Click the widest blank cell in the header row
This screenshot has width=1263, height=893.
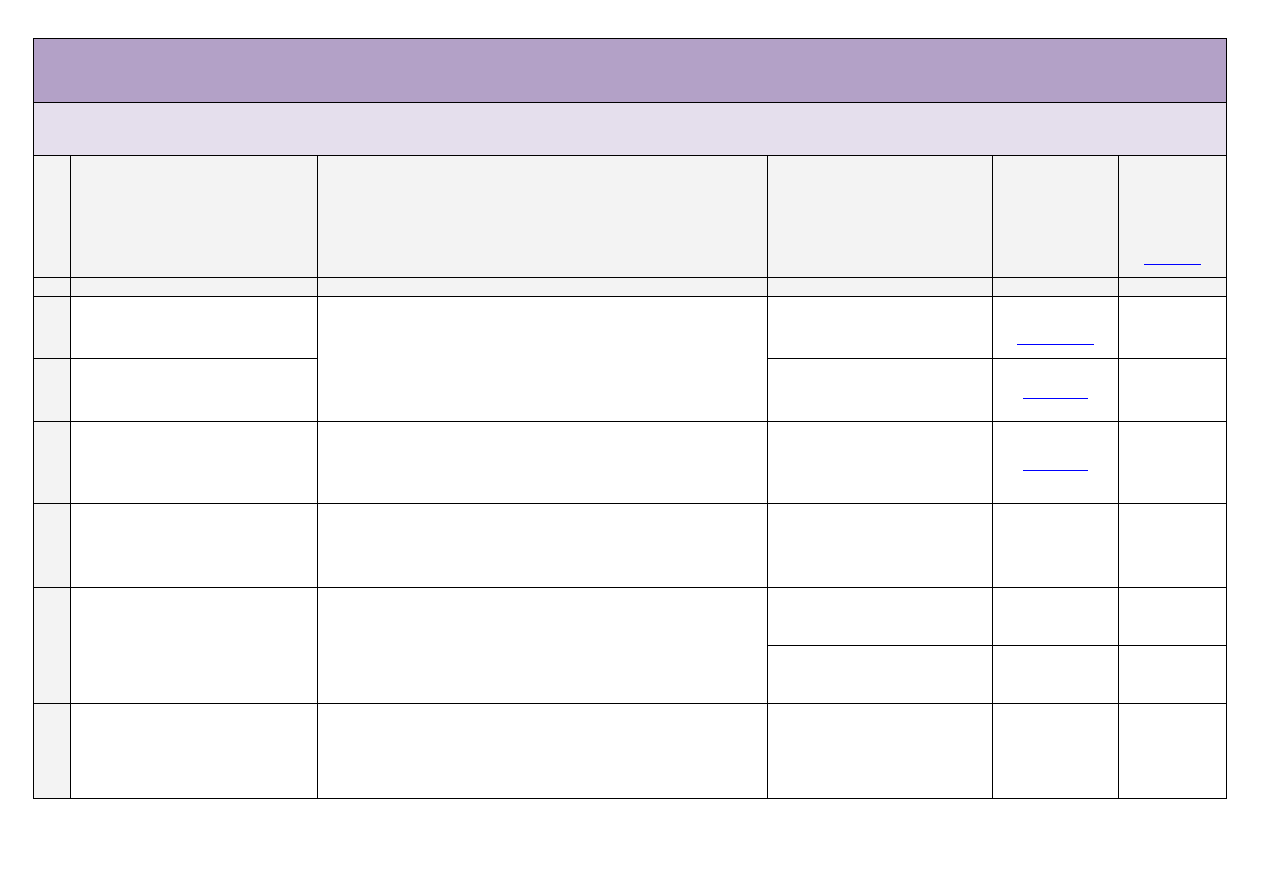click(541, 216)
